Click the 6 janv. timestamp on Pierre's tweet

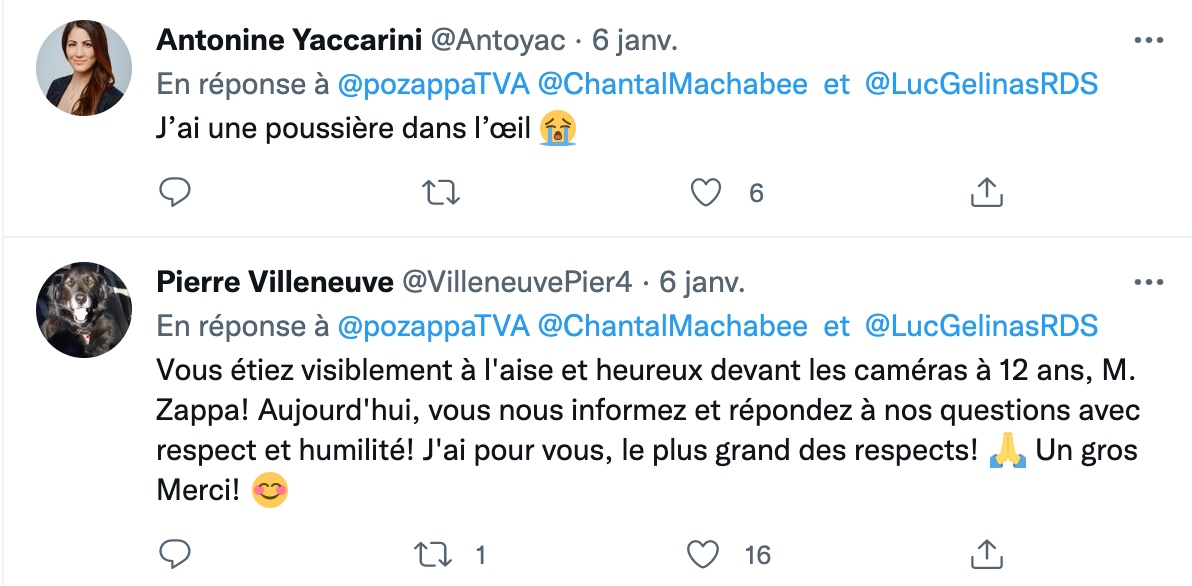pos(702,283)
